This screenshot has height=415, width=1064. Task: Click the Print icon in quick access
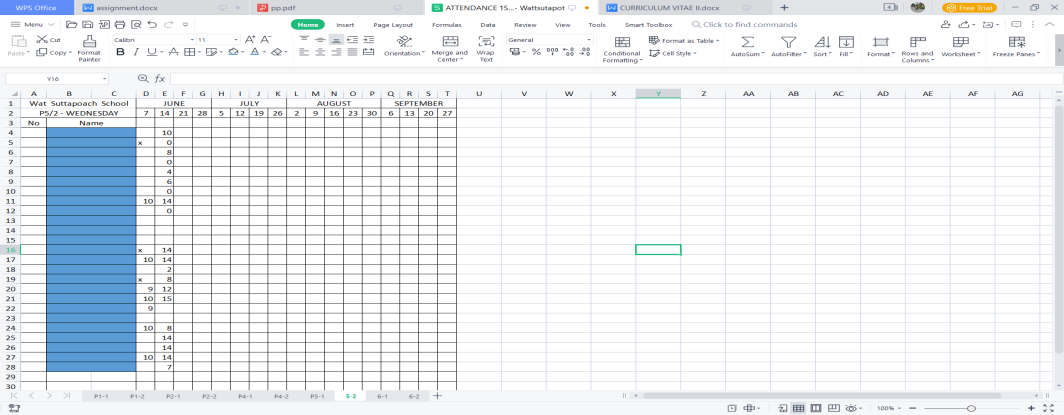pyautogui.click(x=120, y=24)
